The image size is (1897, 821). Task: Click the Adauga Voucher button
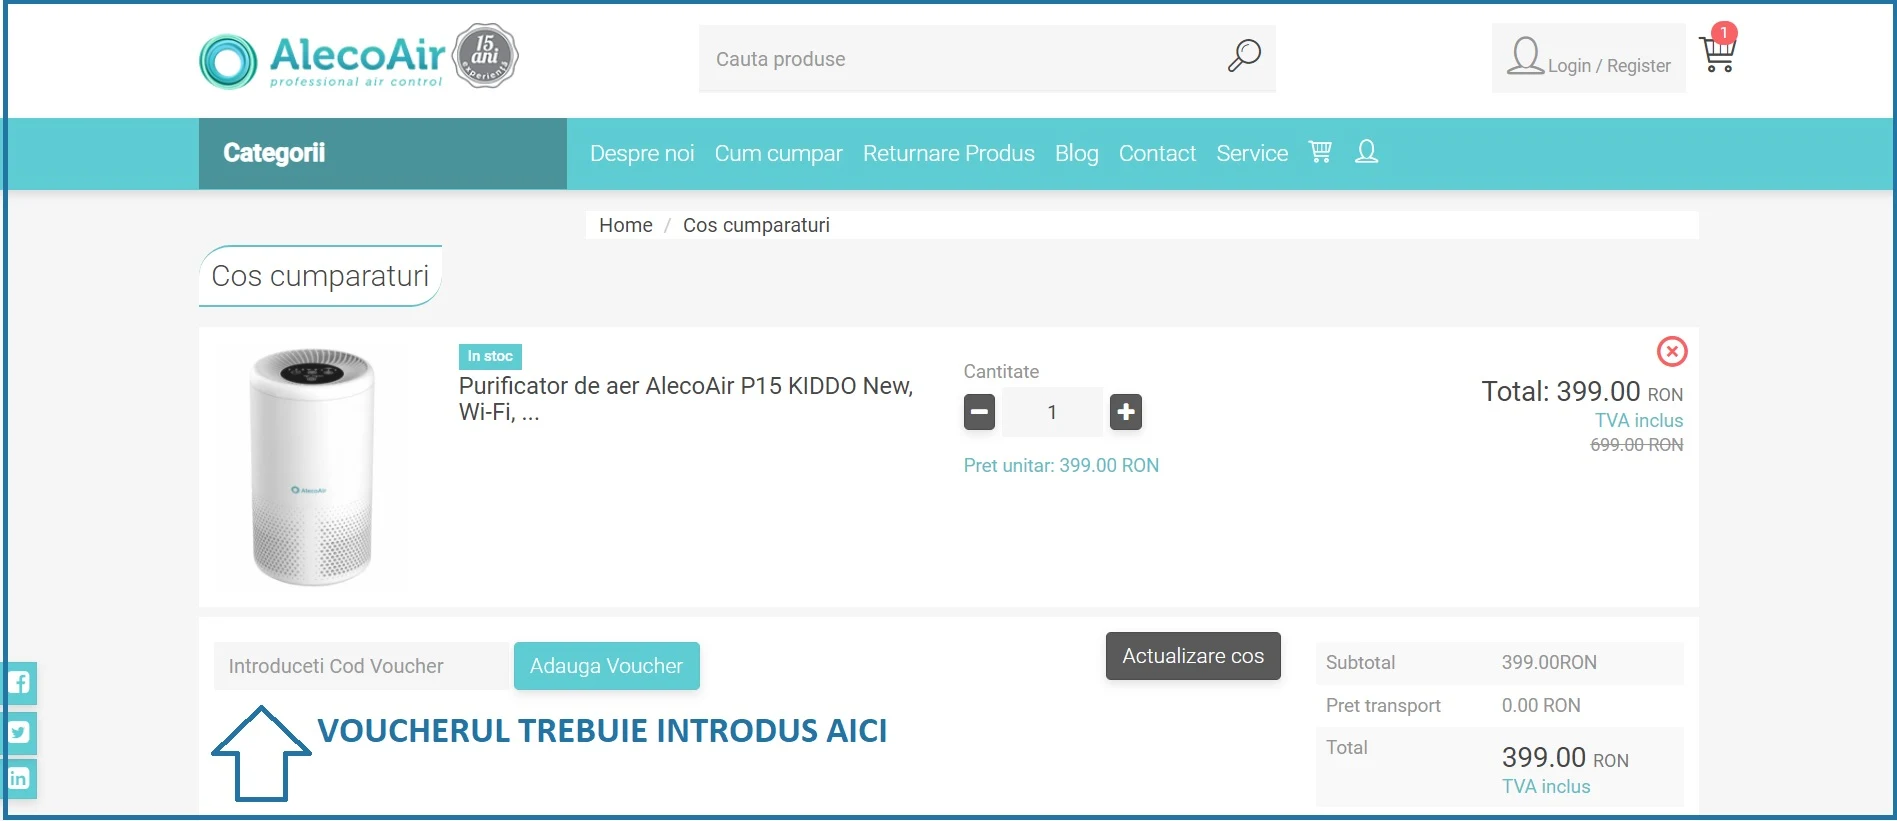coord(607,666)
